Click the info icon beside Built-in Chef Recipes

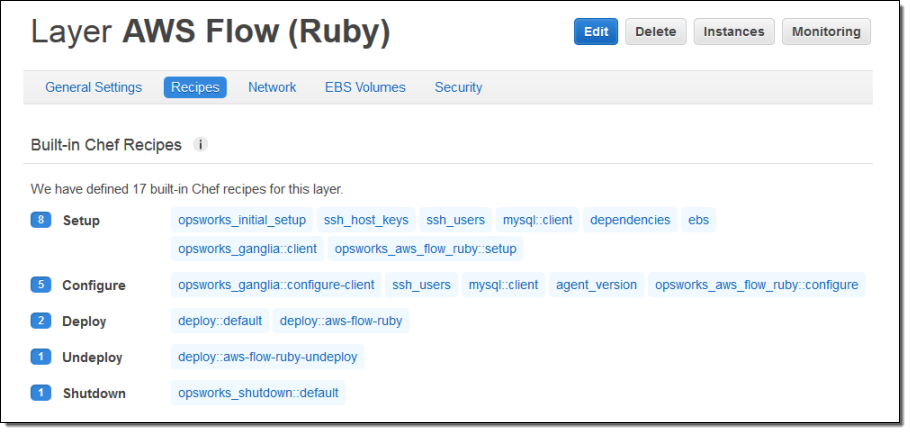click(x=200, y=145)
